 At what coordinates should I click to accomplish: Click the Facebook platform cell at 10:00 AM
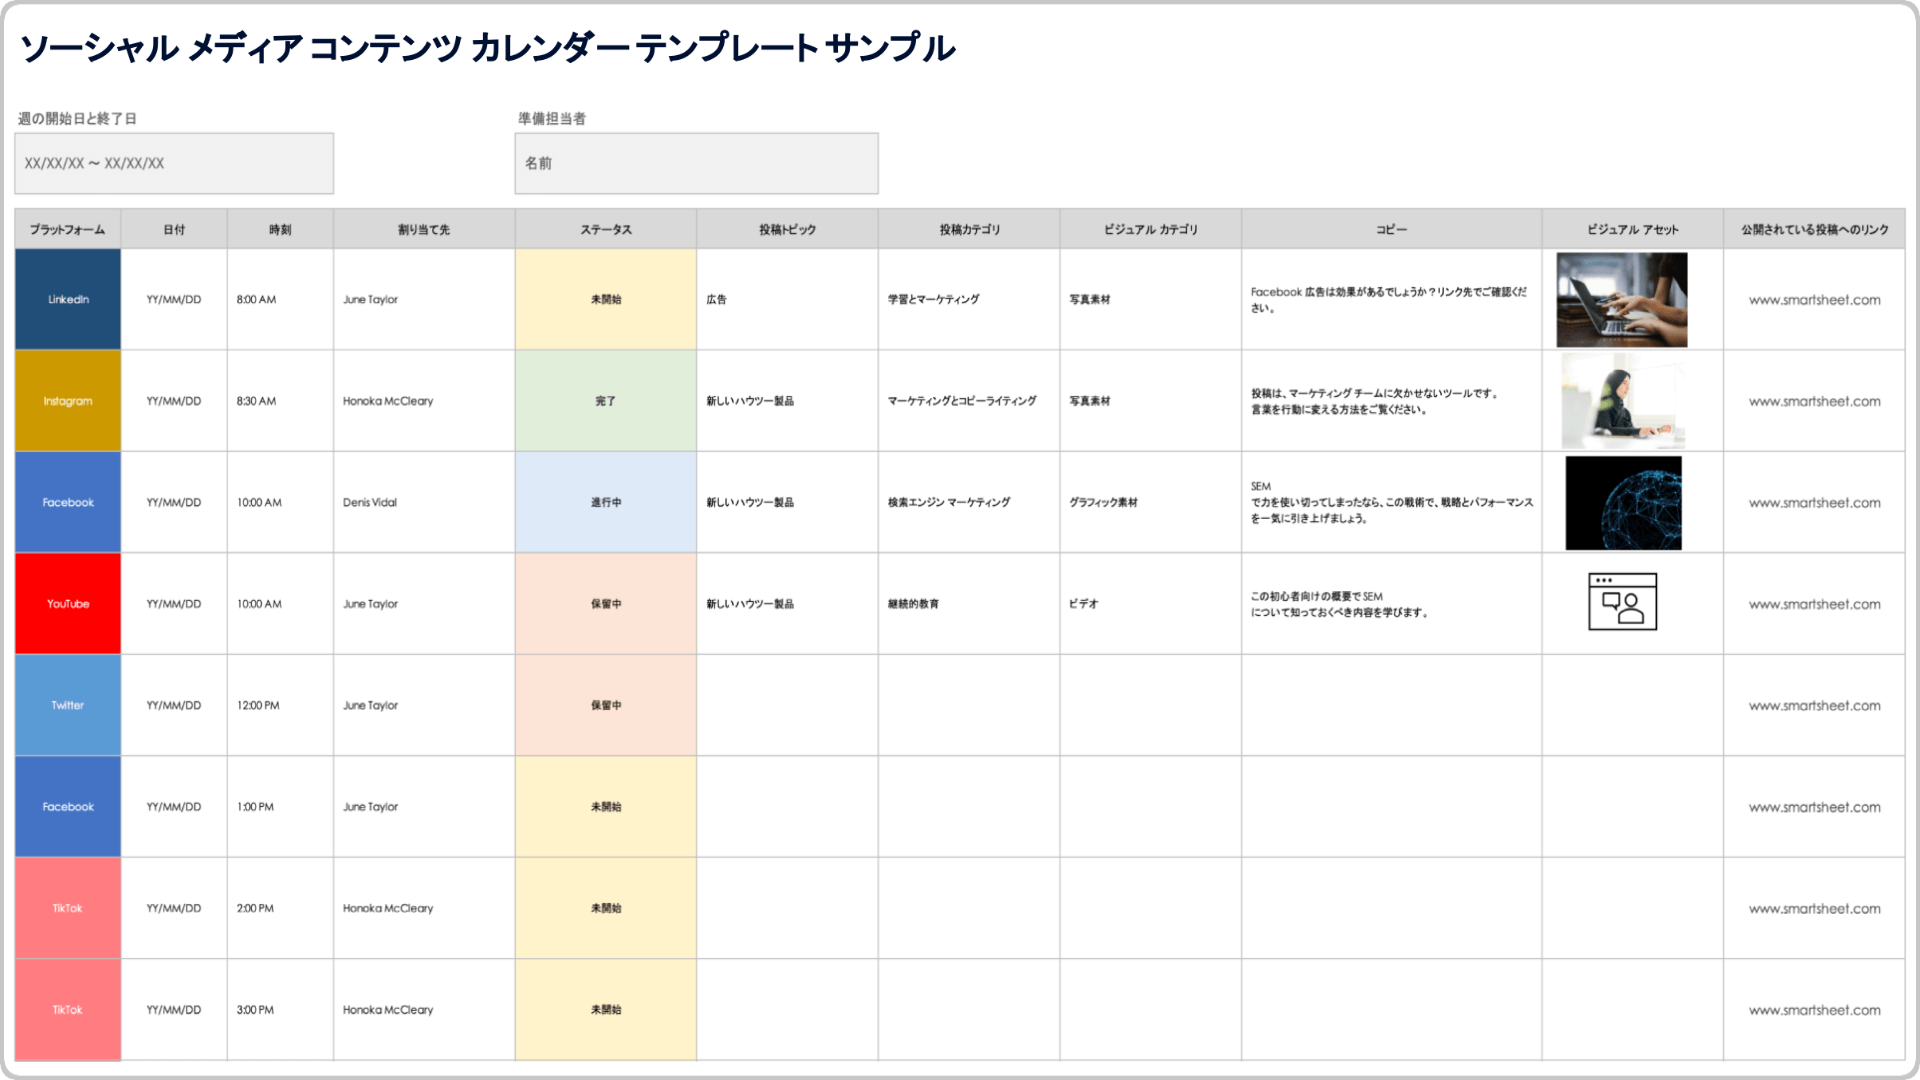[68, 502]
